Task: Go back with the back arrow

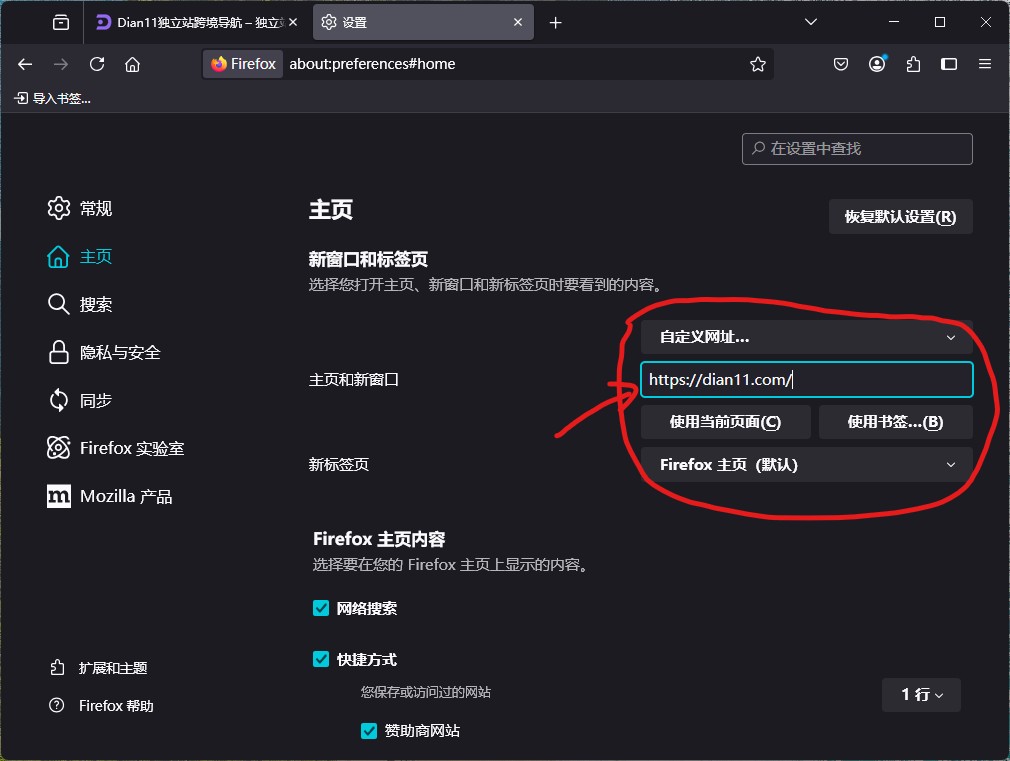Action: 25,64
